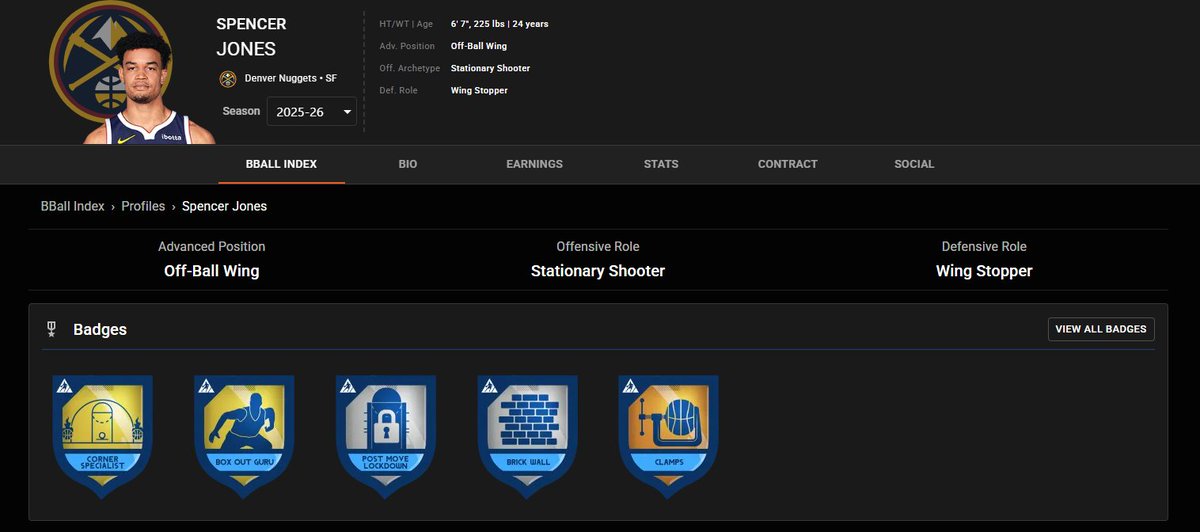
Task: Click the large 'Wing Stopper' Defensive Role value
Action: [984, 271]
